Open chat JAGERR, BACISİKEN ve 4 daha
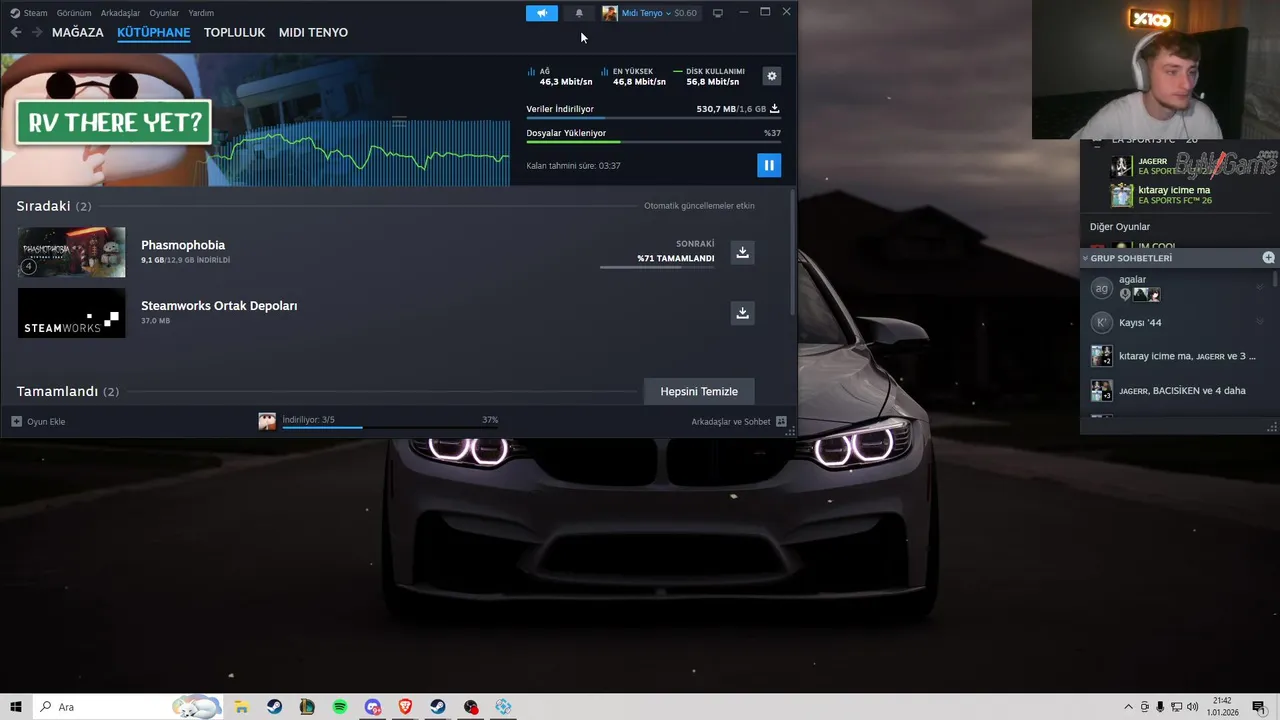The height and width of the screenshot is (720, 1280). click(1180, 390)
